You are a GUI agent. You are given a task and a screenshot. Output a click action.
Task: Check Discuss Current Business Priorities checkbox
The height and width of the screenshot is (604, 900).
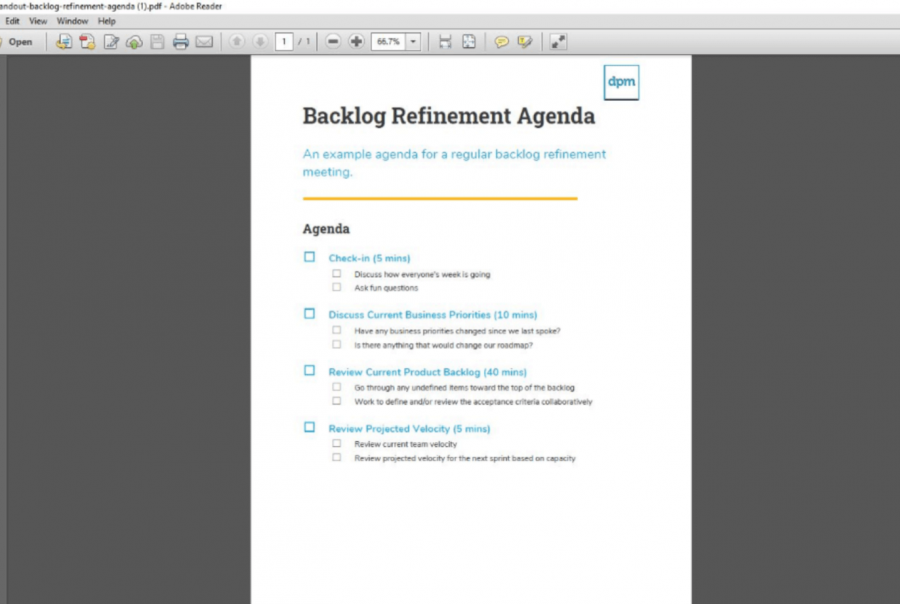(309, 314)
